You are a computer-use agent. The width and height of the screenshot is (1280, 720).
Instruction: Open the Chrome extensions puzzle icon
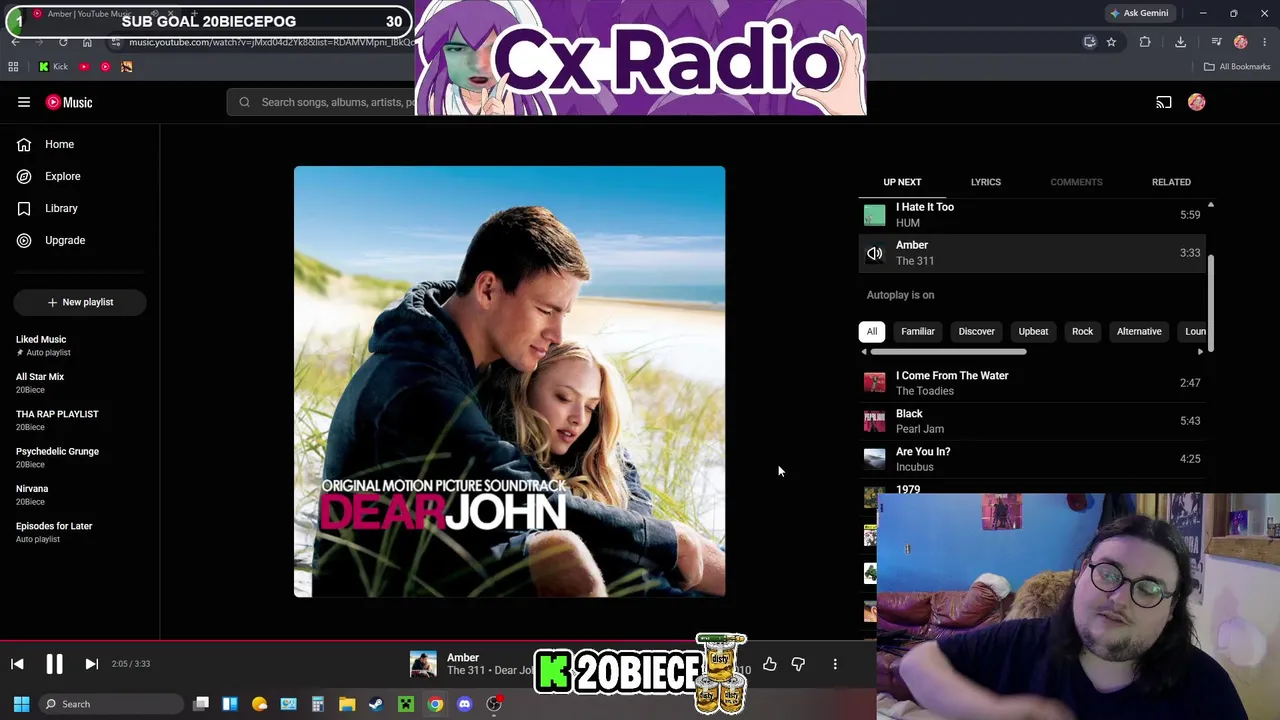pyautogui.click(x=1145, y=42)
